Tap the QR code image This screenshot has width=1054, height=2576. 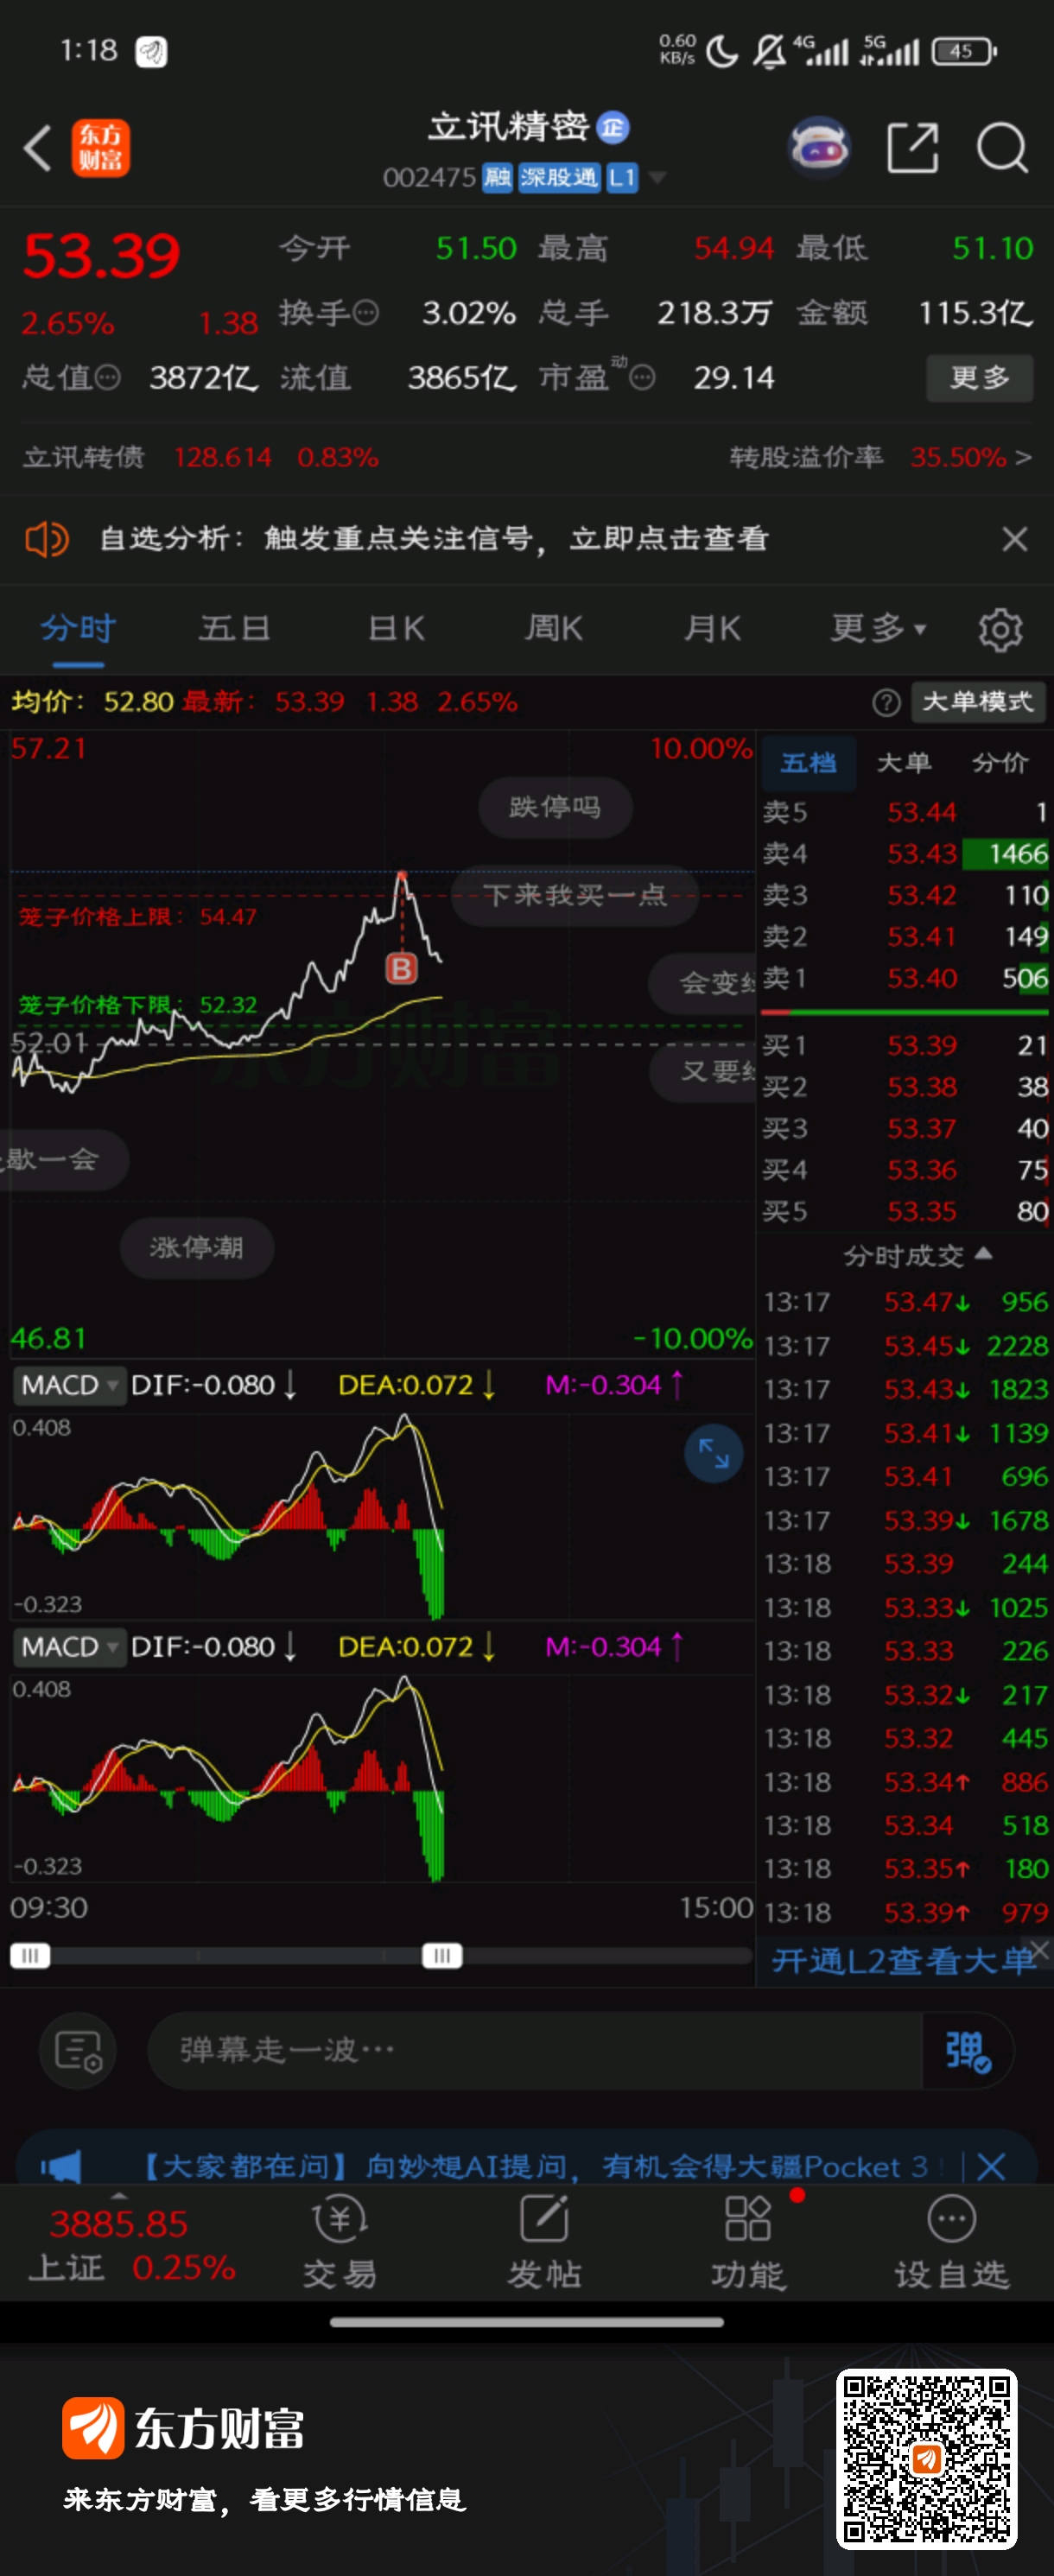point(926,2459)
